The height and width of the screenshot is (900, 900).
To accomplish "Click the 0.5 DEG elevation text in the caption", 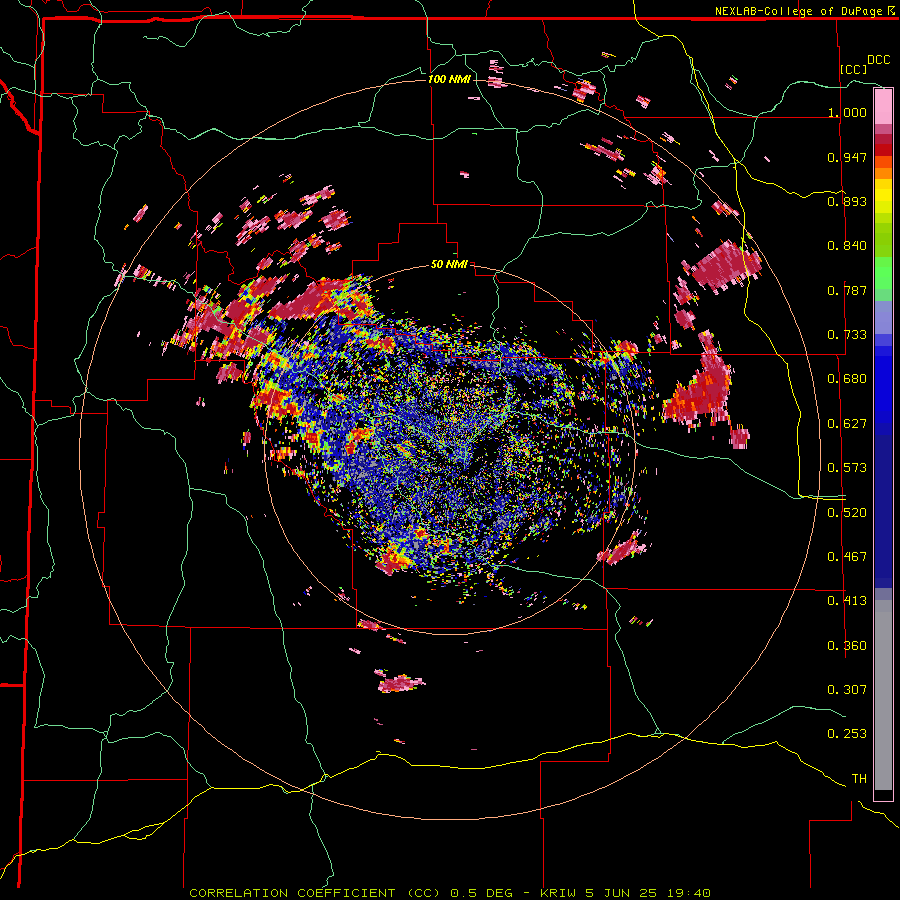I will point(481,893).
